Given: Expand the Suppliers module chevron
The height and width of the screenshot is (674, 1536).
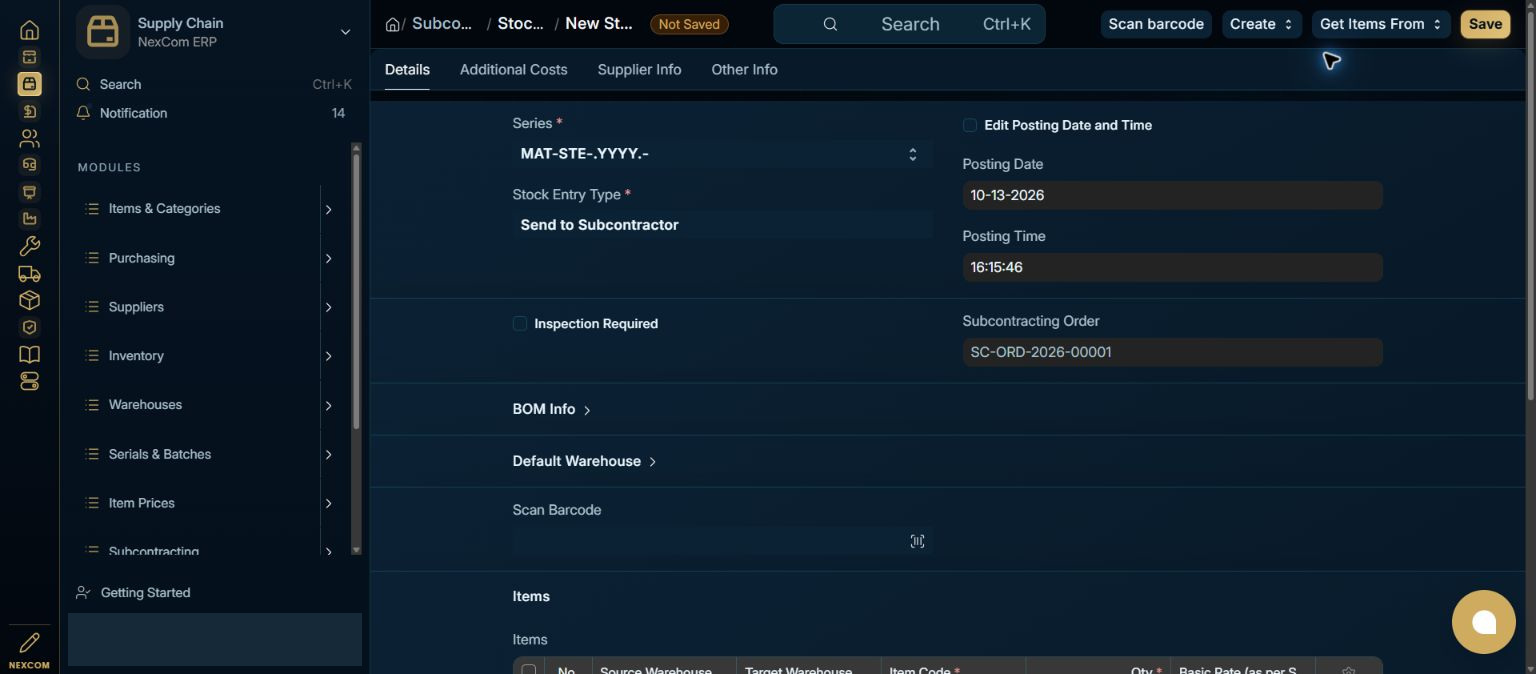Looking at the screenshot, I should pos(328,307).
